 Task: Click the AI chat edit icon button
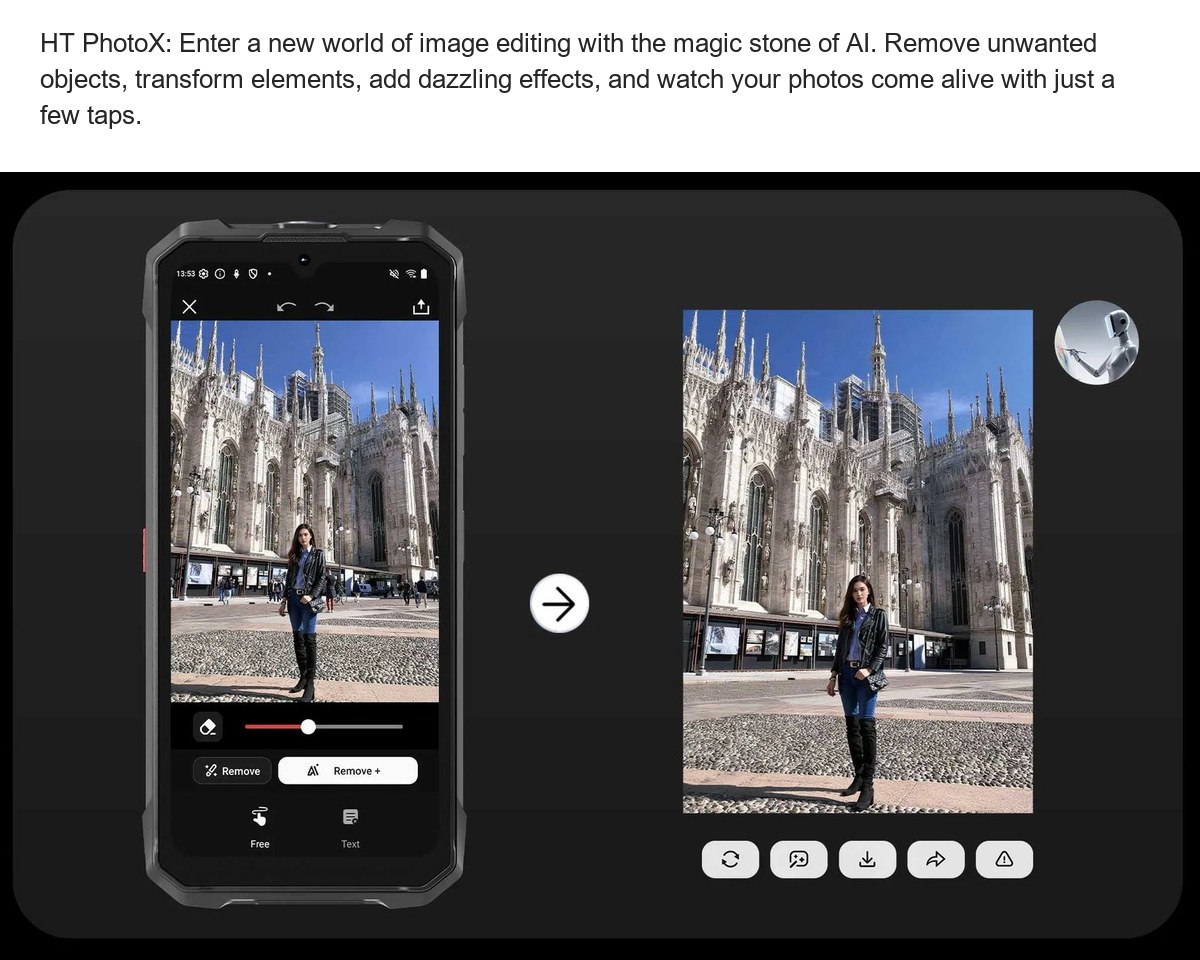pos(799,859)
